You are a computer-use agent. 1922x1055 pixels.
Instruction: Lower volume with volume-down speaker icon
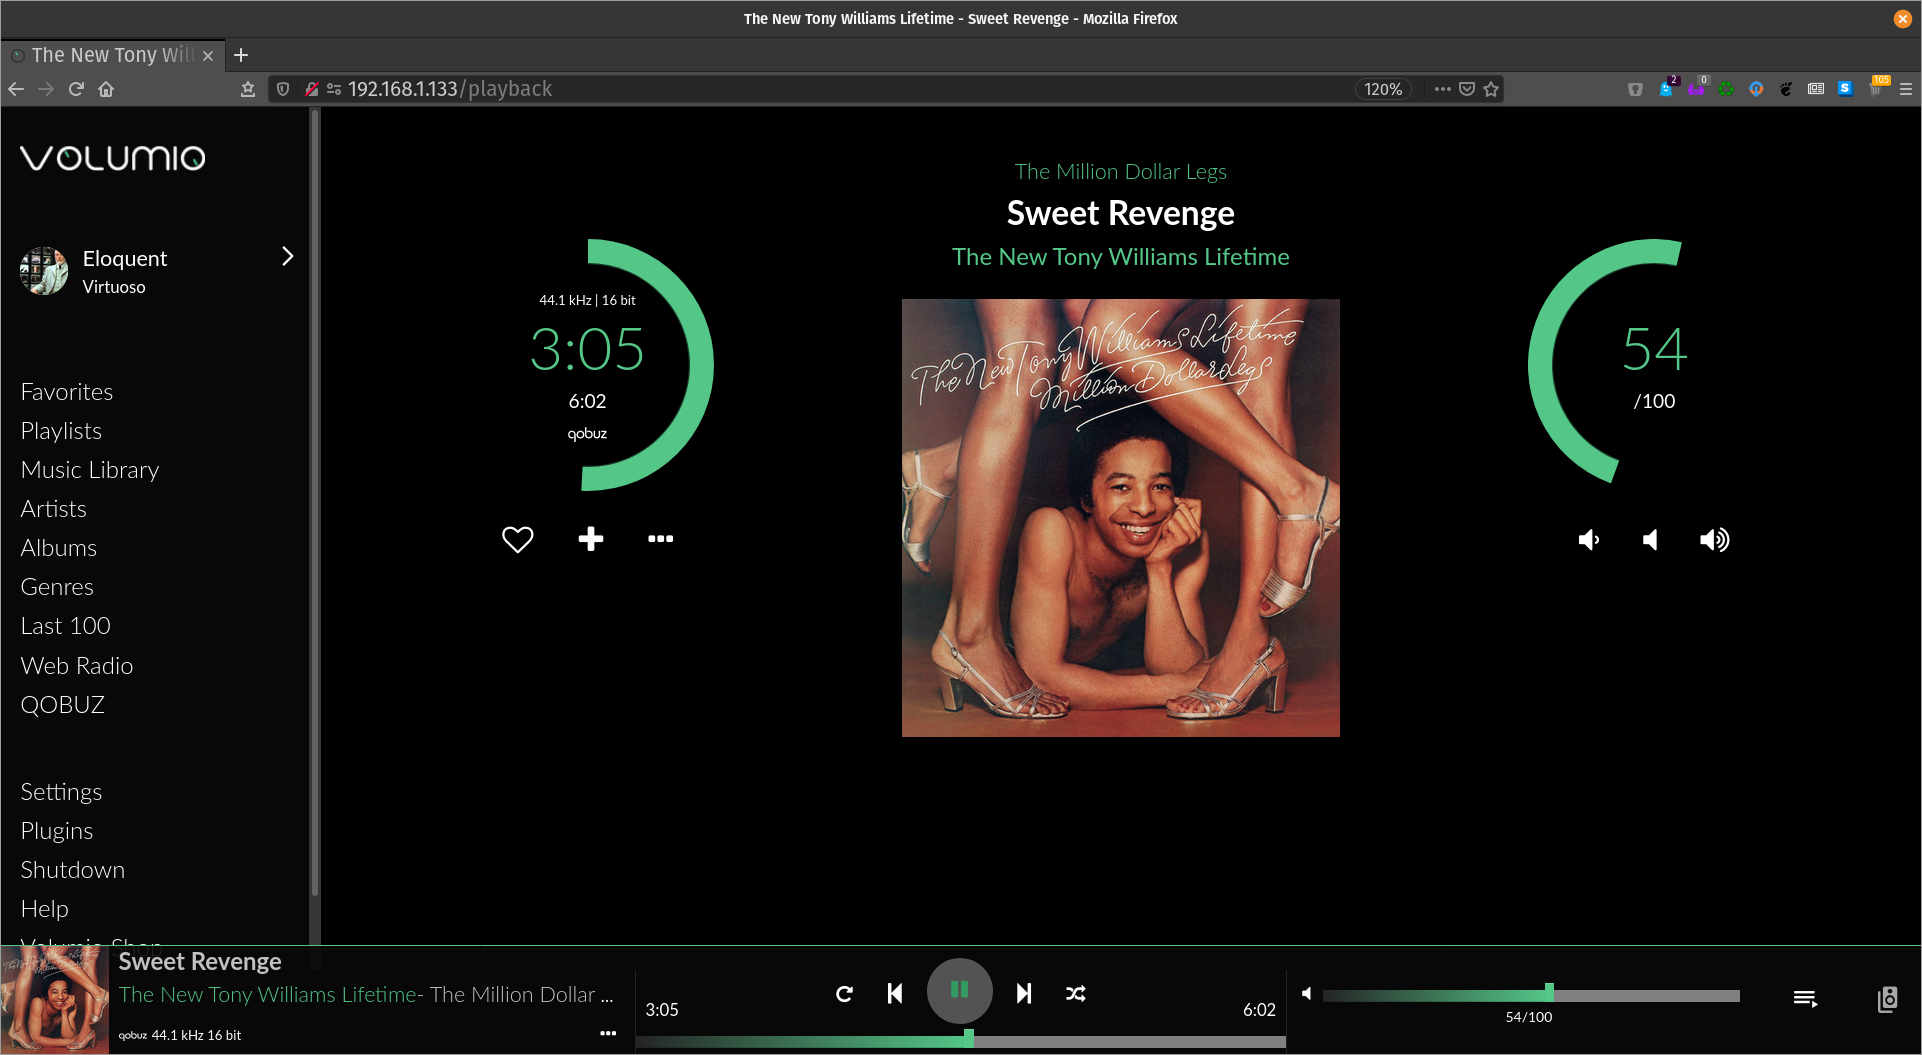coord(1588,540)
